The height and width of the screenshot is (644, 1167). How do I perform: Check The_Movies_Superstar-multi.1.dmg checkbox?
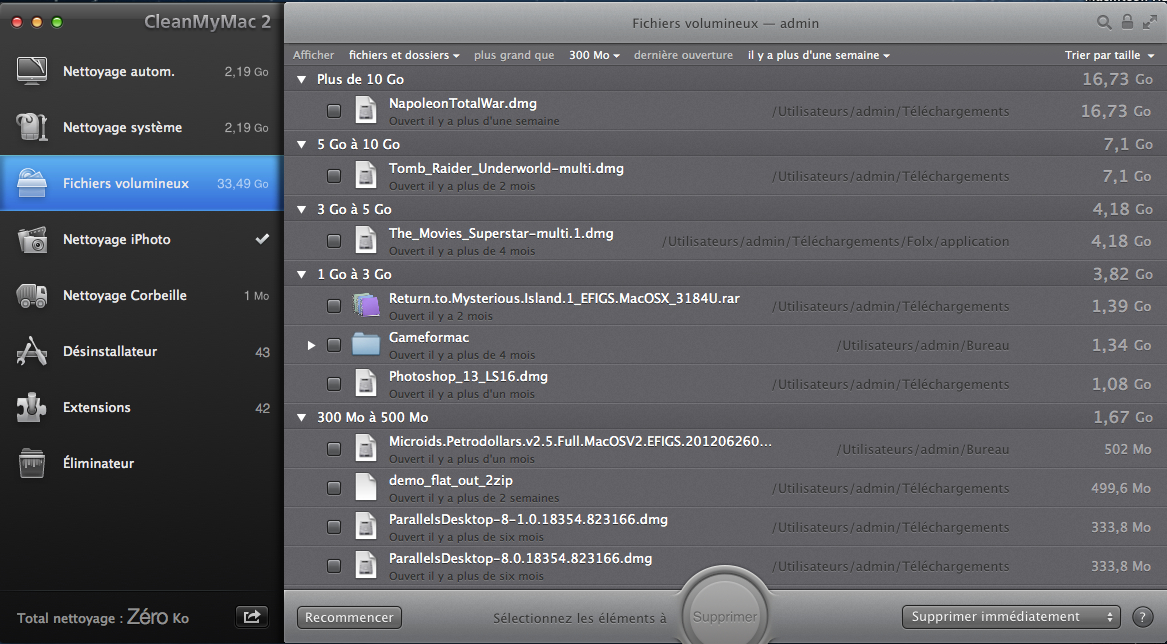click(333, 241)
